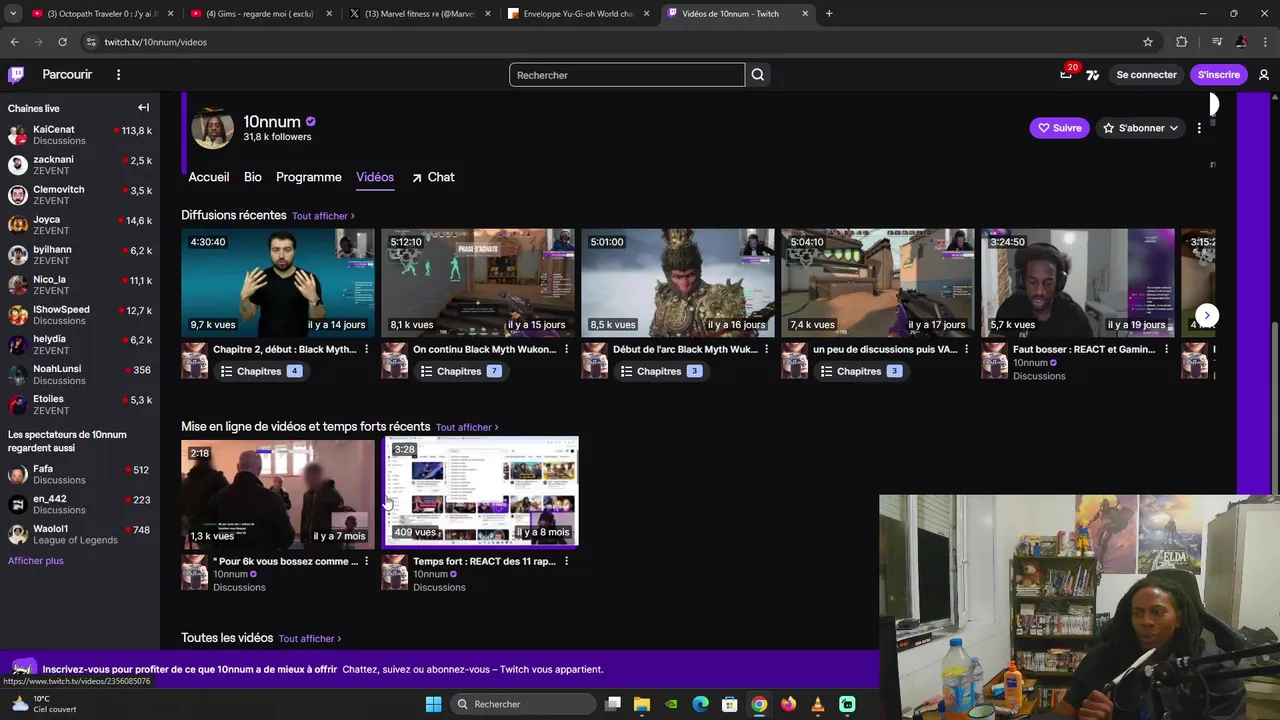The height and width of the screenshot is (720, 1280).
Task: Open Tout afficher for Mise en ligne
Action: pos(467,427)
